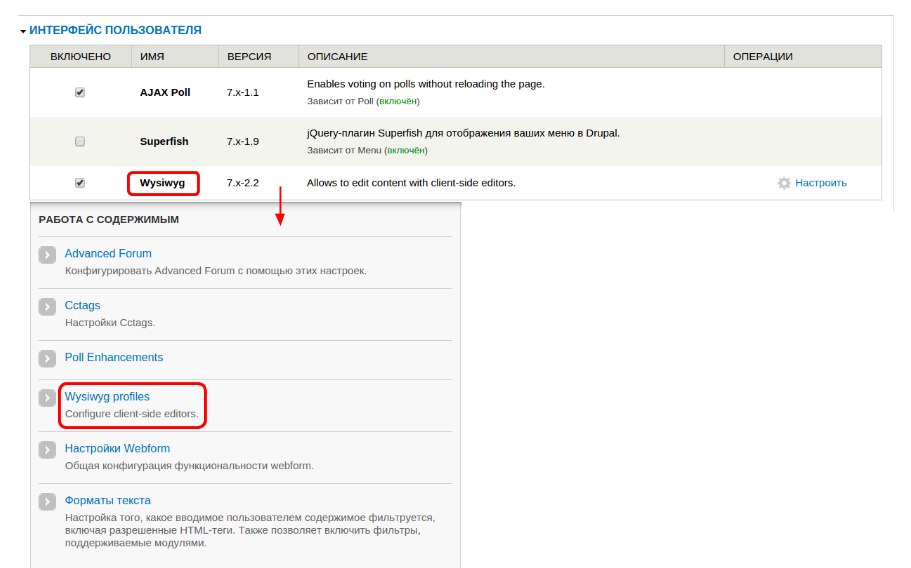
Task: Click arrow icon beside Wysiwyg profiles
Action: tap(47, 398)
